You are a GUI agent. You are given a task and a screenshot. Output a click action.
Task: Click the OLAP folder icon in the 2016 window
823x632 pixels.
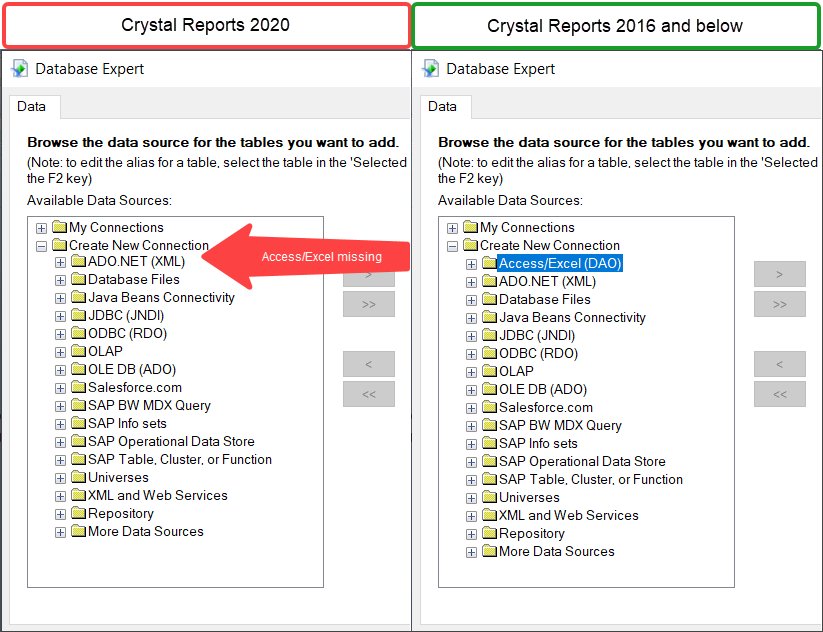point(490,371)
